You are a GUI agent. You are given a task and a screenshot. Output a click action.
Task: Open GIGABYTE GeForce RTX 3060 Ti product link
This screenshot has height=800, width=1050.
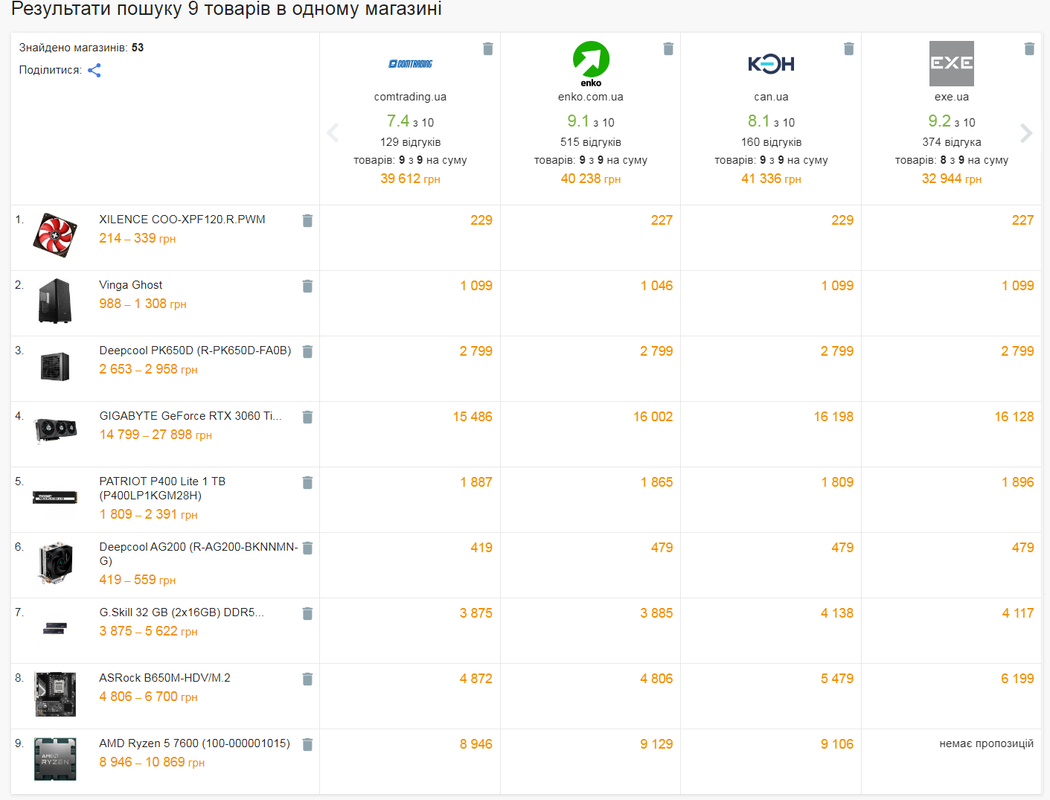(190, 416)
